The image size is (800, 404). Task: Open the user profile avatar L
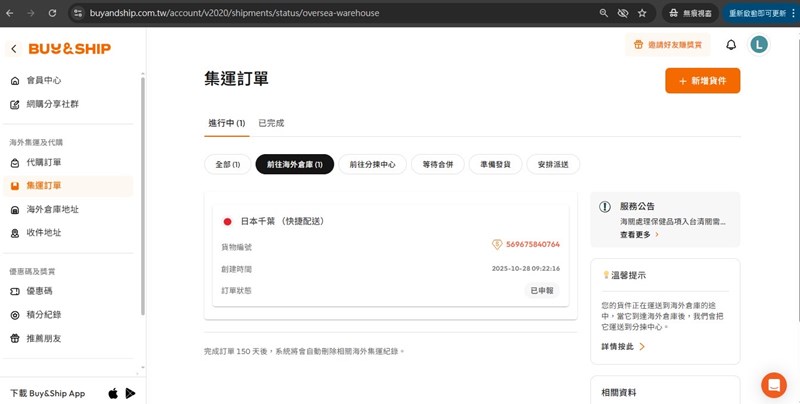point(759,45)
